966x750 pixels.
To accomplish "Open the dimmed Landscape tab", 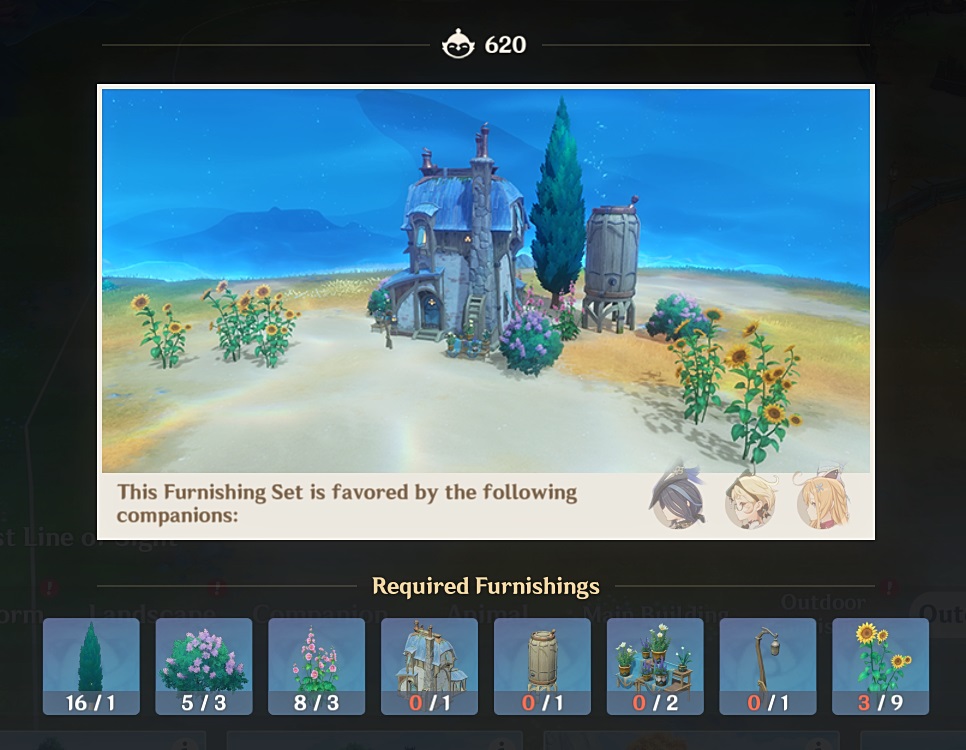I will click(x=152, y=613).
